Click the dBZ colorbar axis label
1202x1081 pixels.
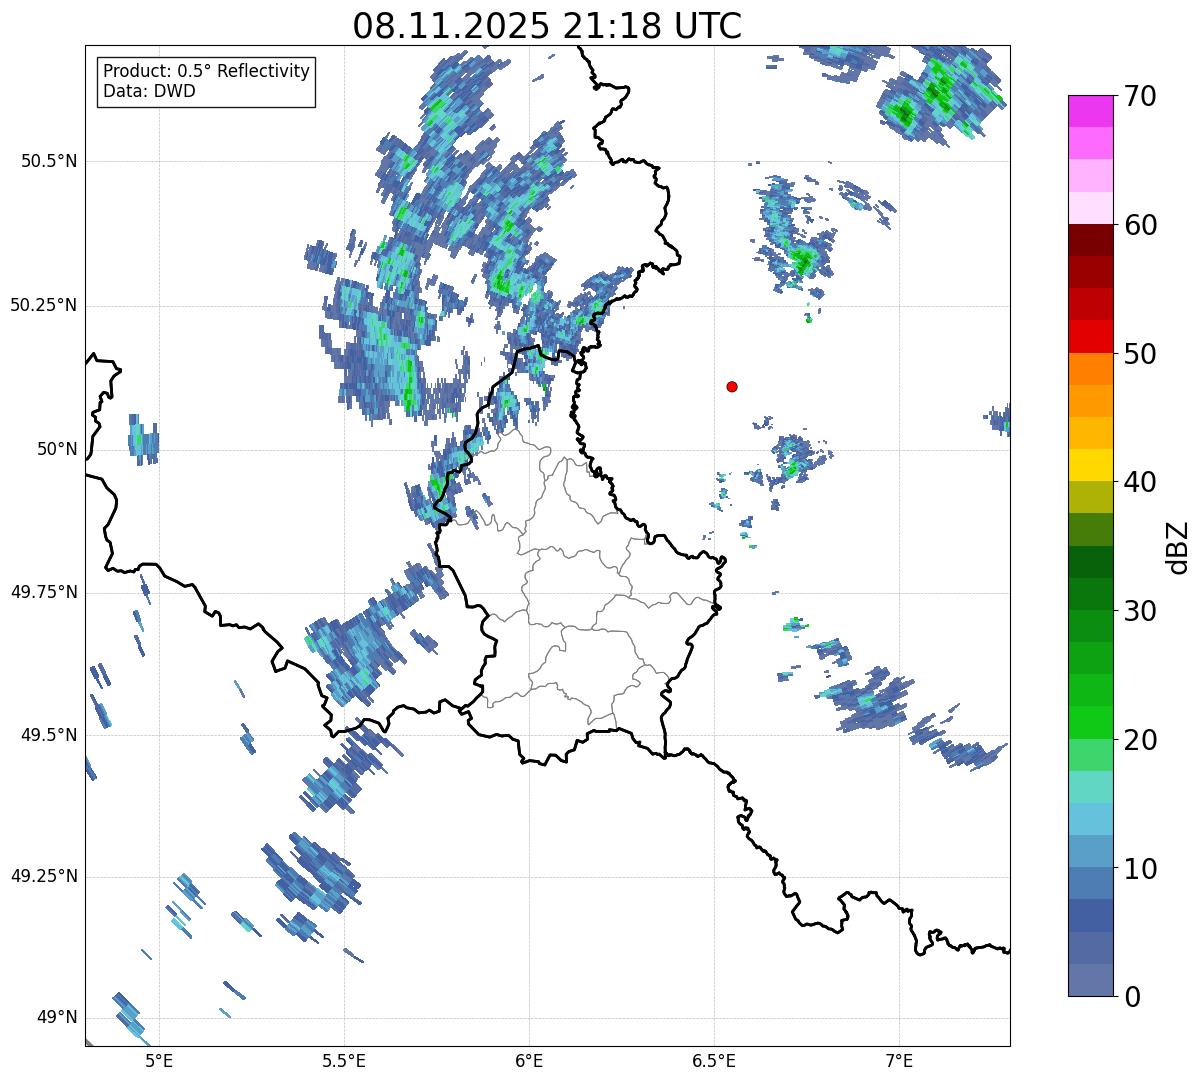(x=1178, y=546)
